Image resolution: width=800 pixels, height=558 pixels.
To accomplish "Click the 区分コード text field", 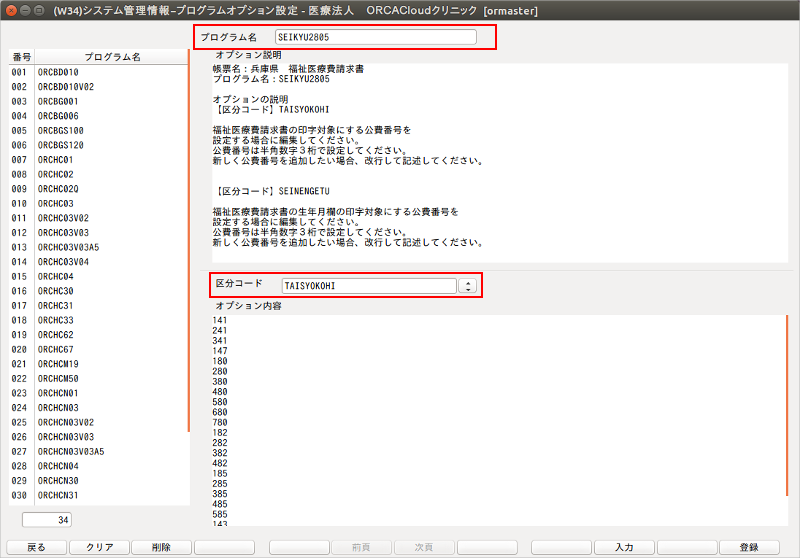I will coord(368,286).
